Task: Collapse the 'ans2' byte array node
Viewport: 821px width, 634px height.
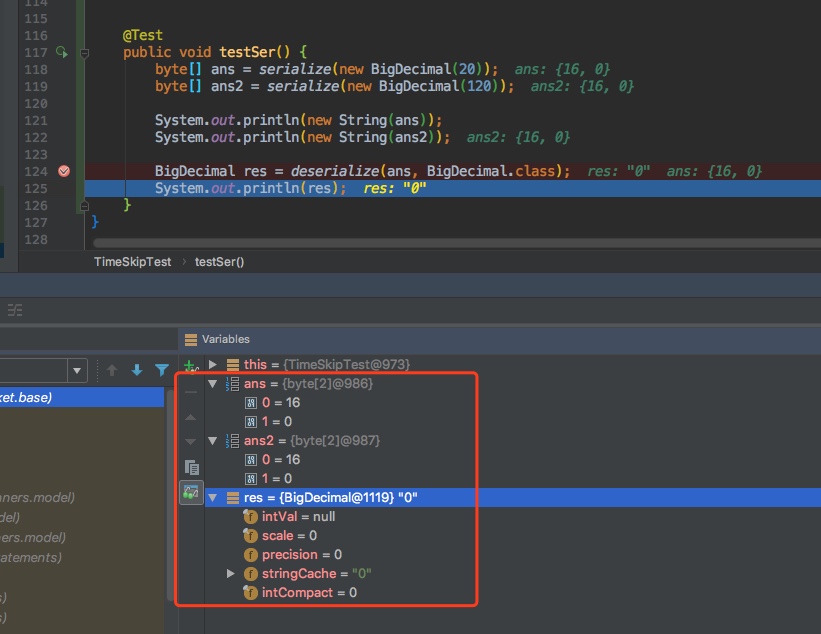Action: pyautogui.click(x=212, y=441)
